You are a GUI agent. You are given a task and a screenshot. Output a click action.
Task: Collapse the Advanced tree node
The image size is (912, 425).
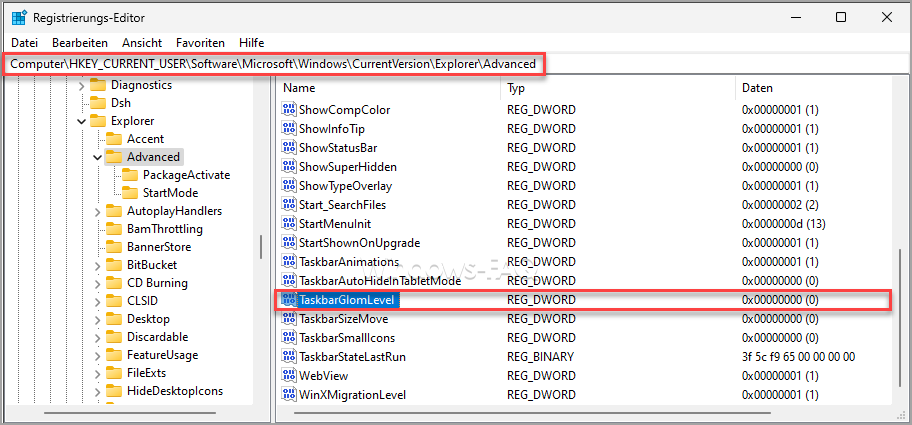(97, 157)
